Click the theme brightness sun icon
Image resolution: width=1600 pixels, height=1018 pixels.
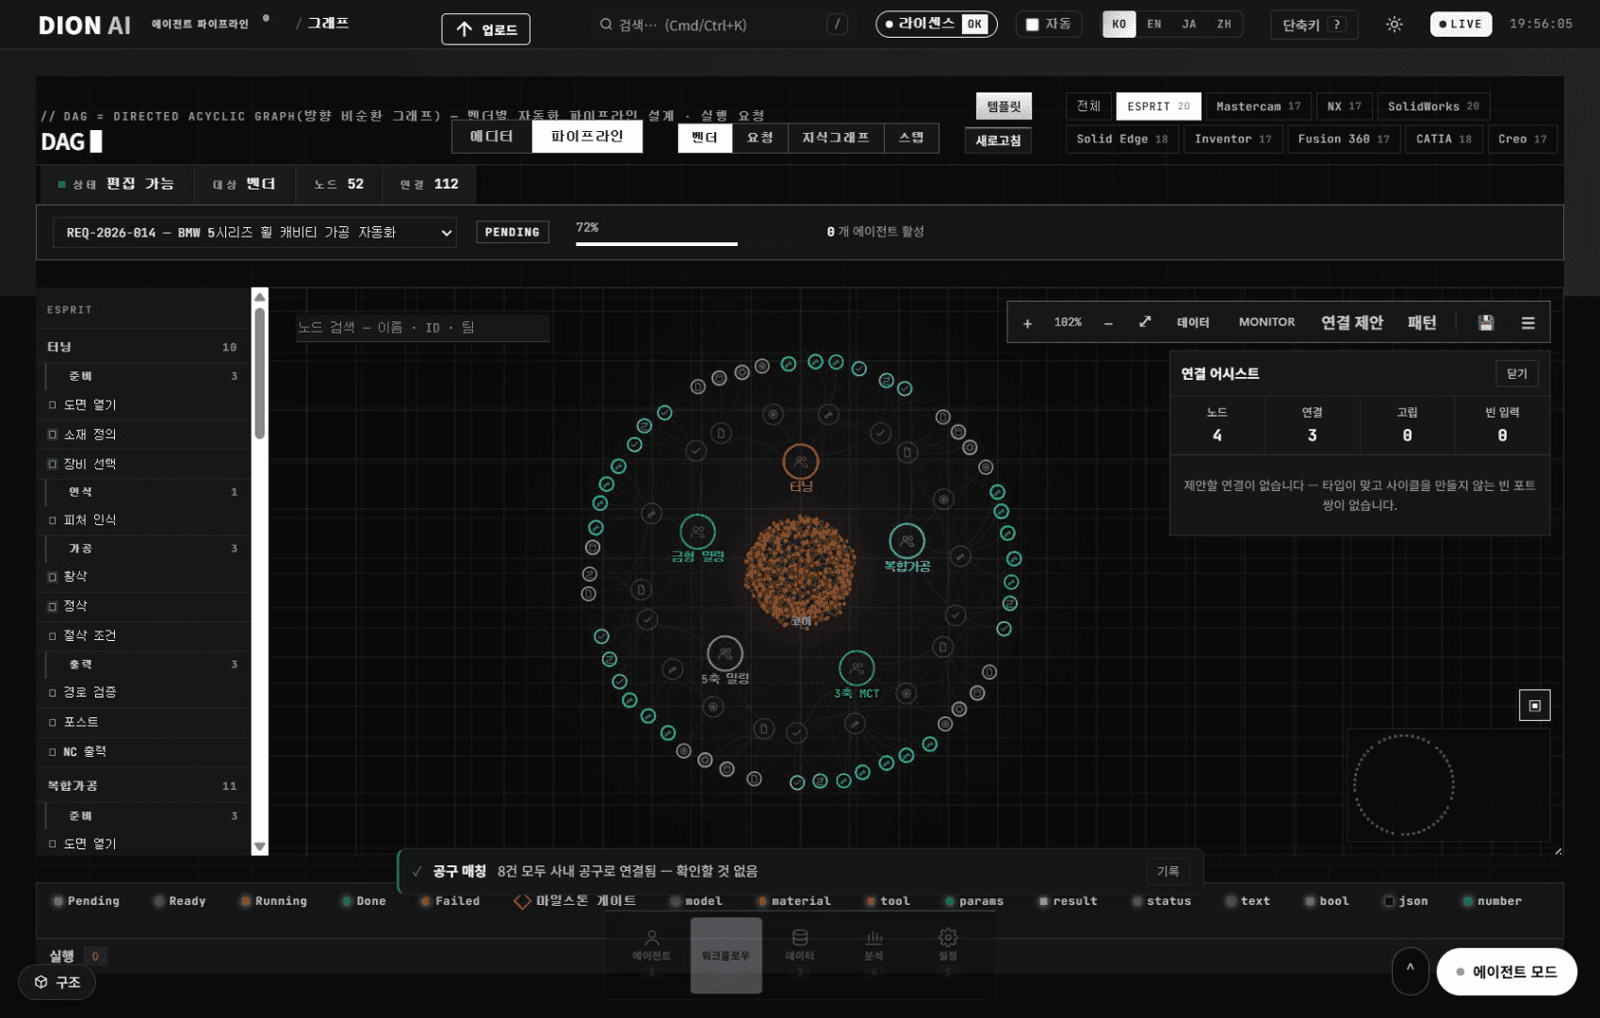1394,24
